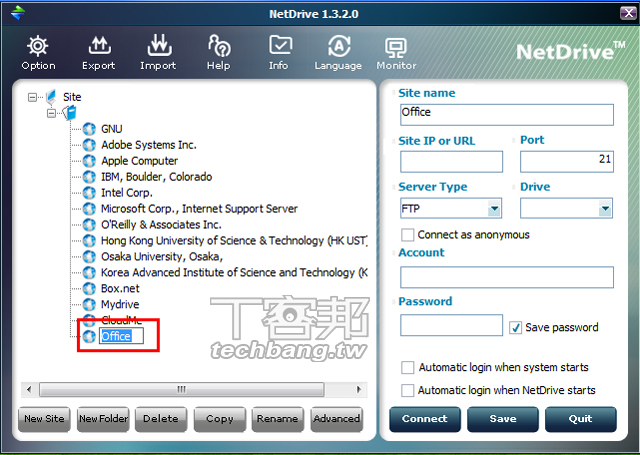640x455 pixels.
Task: Enable Automatic login when NetDrive starts
Action: 407,390
